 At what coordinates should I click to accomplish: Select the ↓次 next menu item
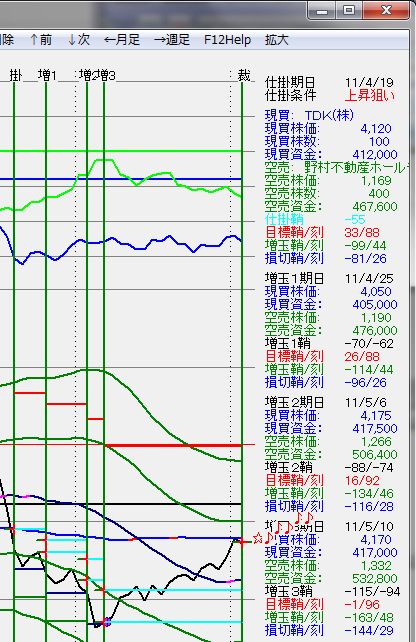79,40
